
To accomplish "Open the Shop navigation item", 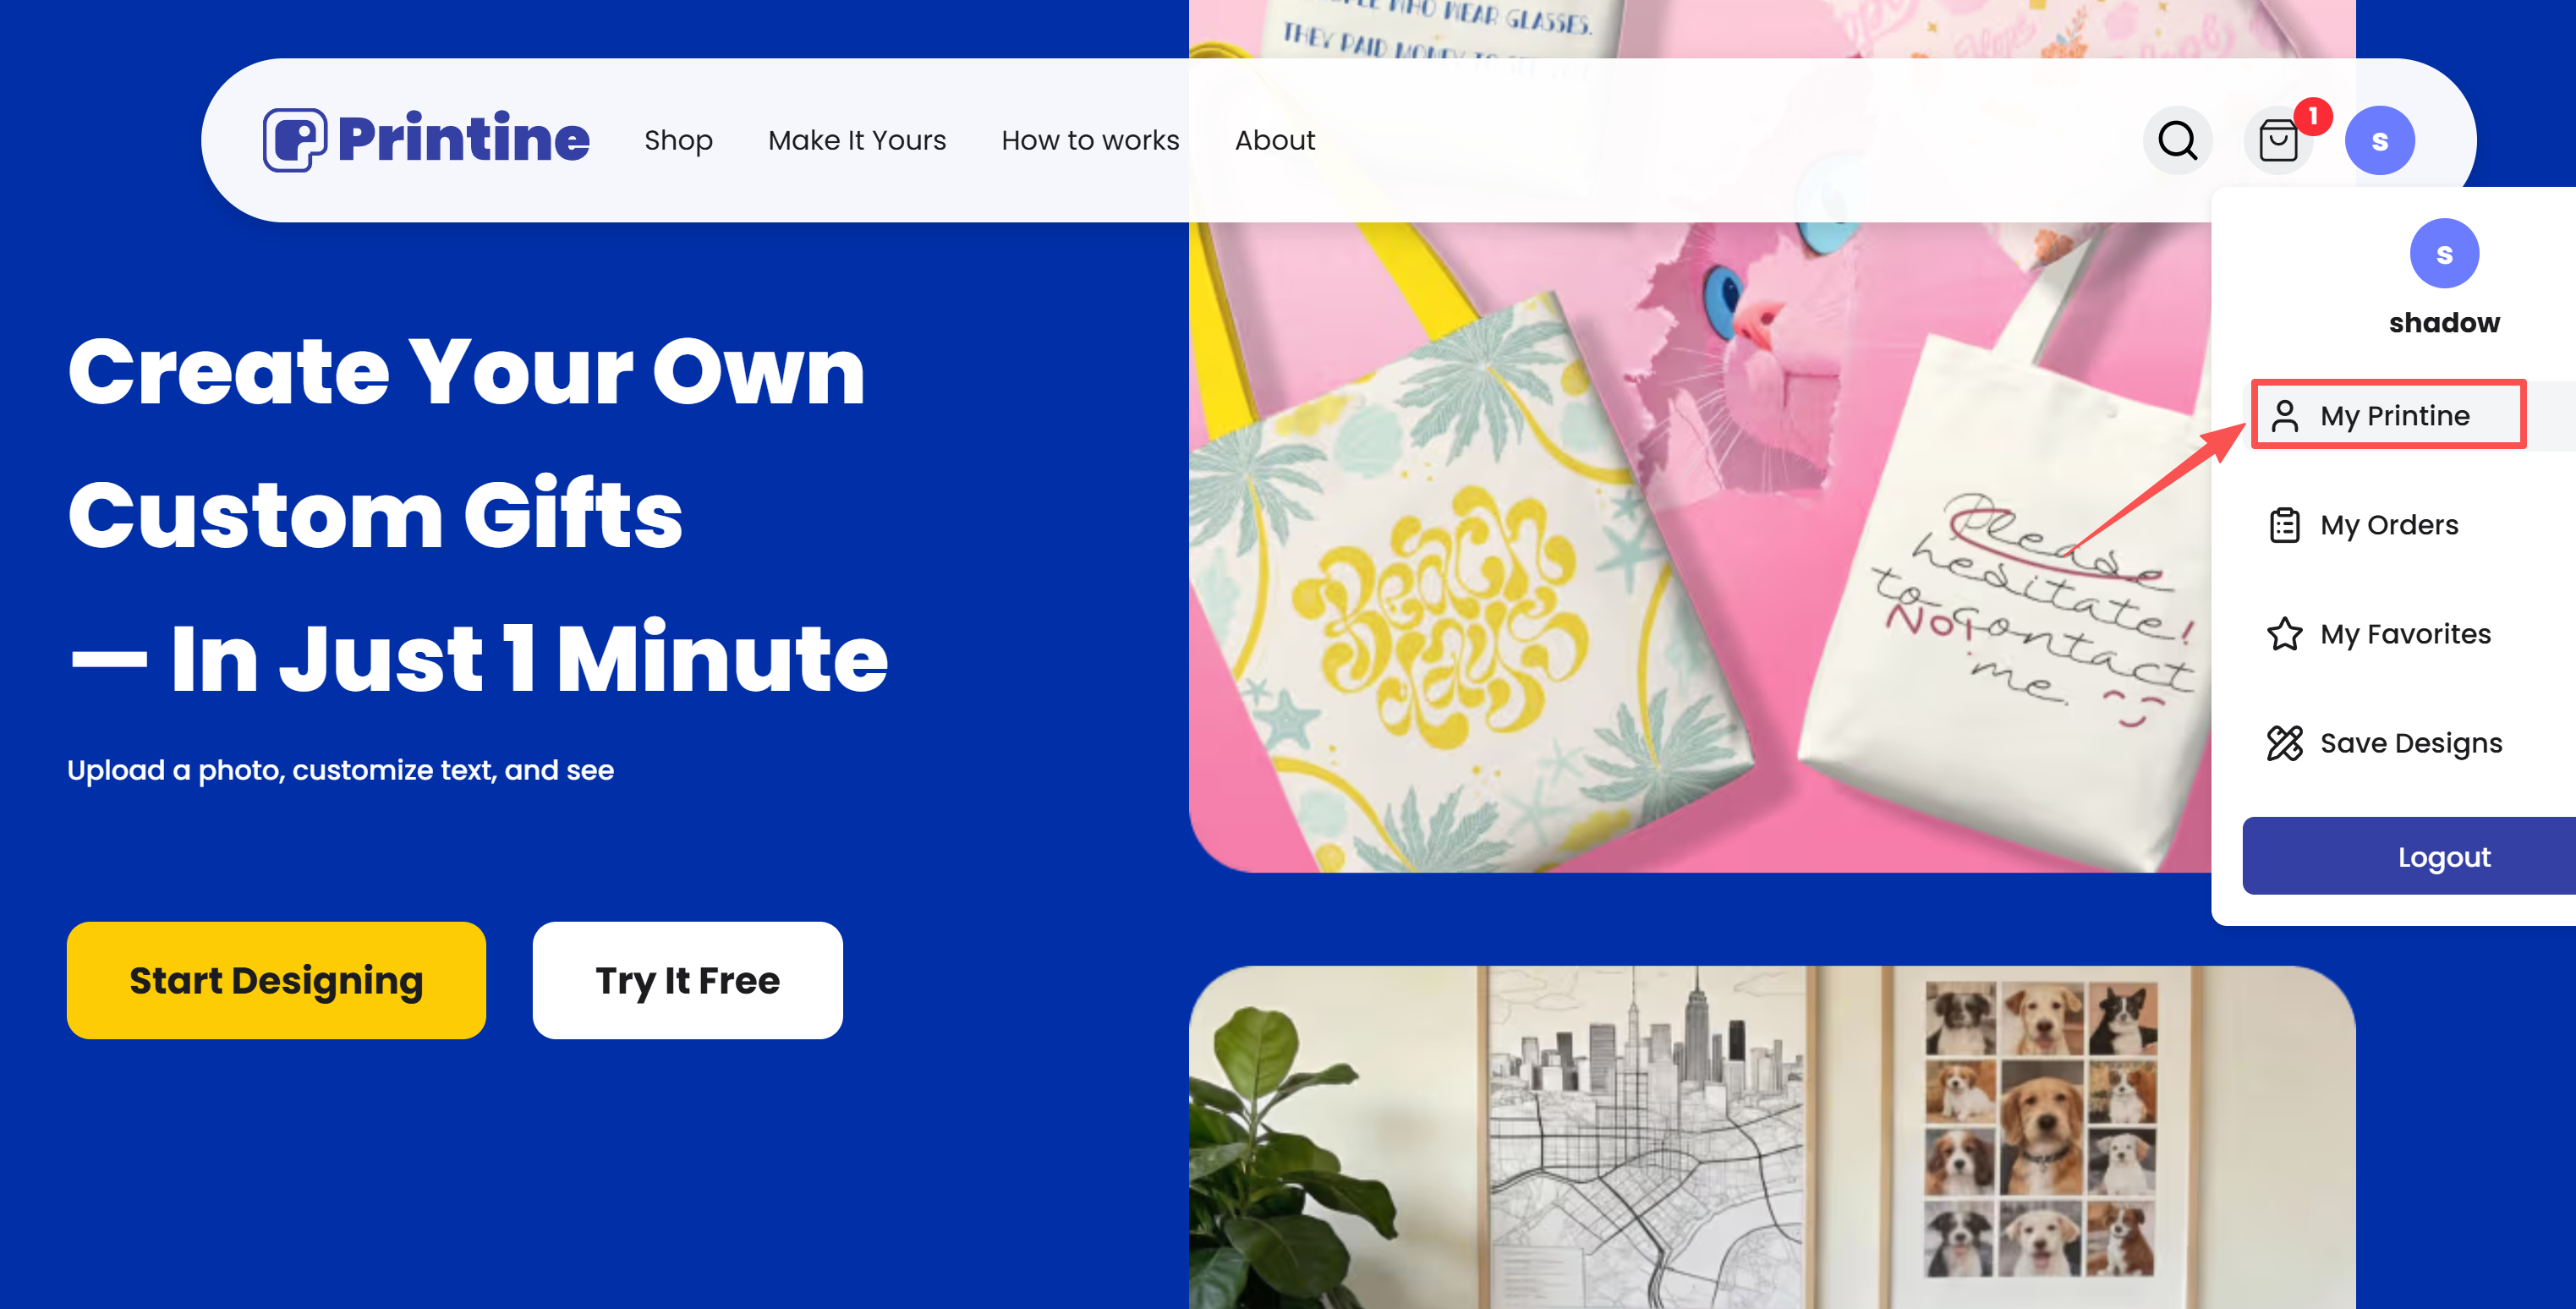I will pos(678,140).
